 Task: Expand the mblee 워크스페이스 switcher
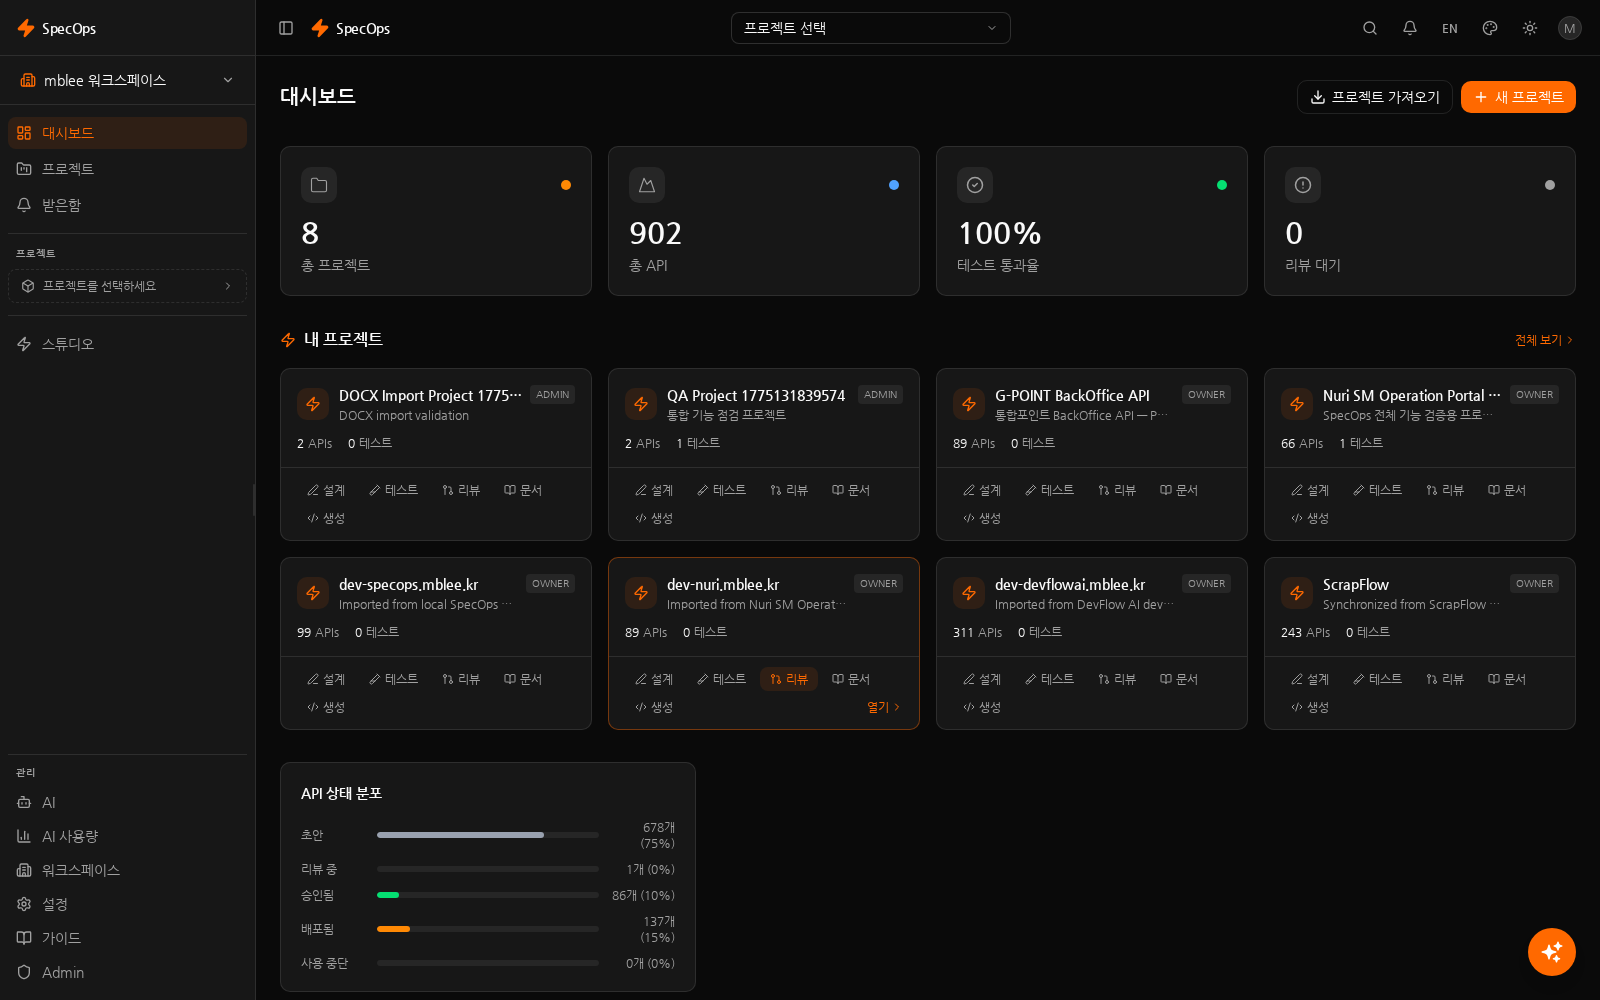tap(127, 80)
